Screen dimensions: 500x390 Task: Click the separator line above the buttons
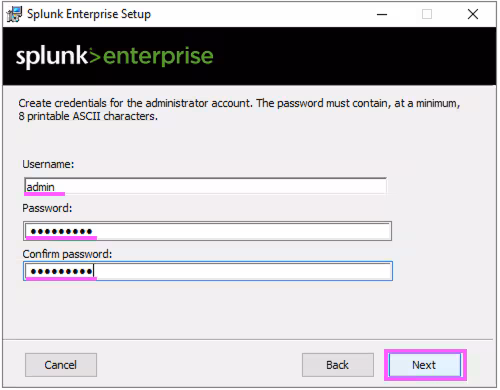click(x=248, y=340)
